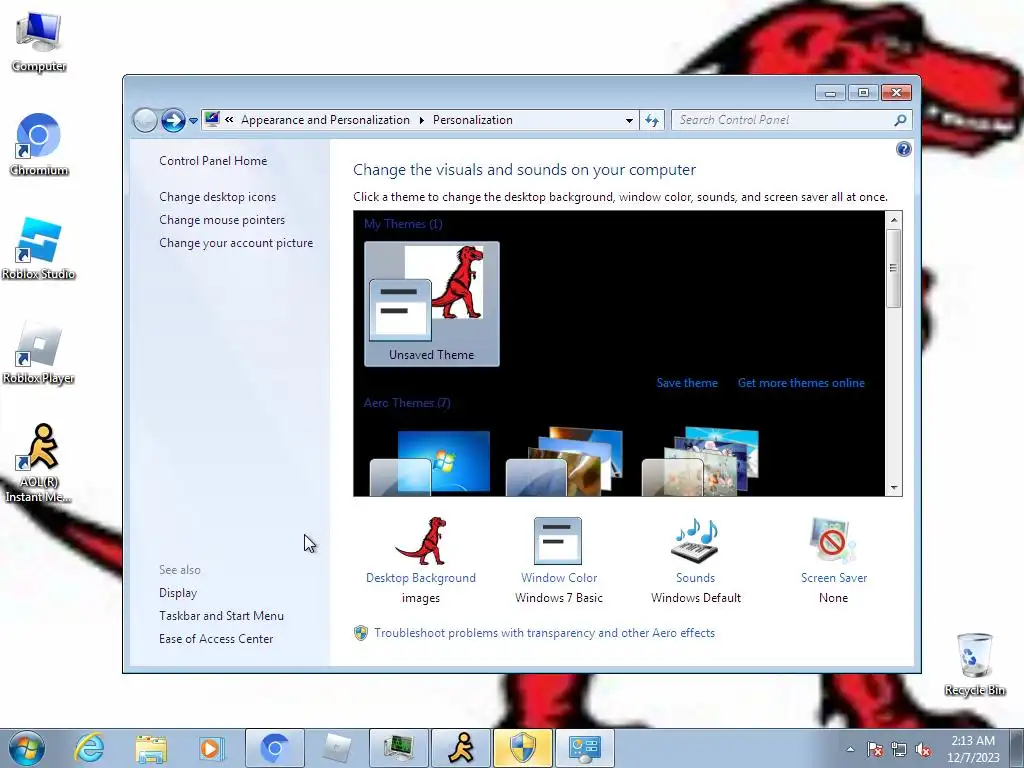Click the Aero Themes (7) heading
Screen dimensions: 1024x768
coord(407,403)
